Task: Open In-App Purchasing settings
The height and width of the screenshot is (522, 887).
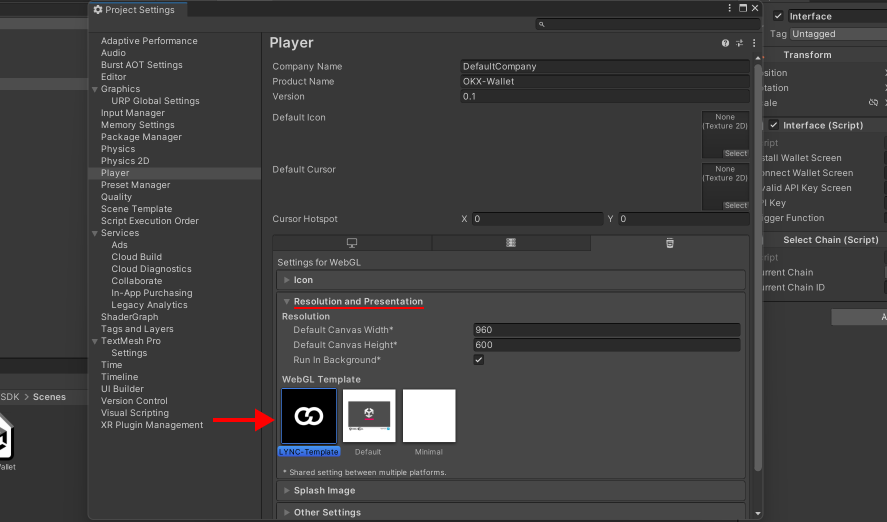Action: pyautogui.click(x=152, y=293)
